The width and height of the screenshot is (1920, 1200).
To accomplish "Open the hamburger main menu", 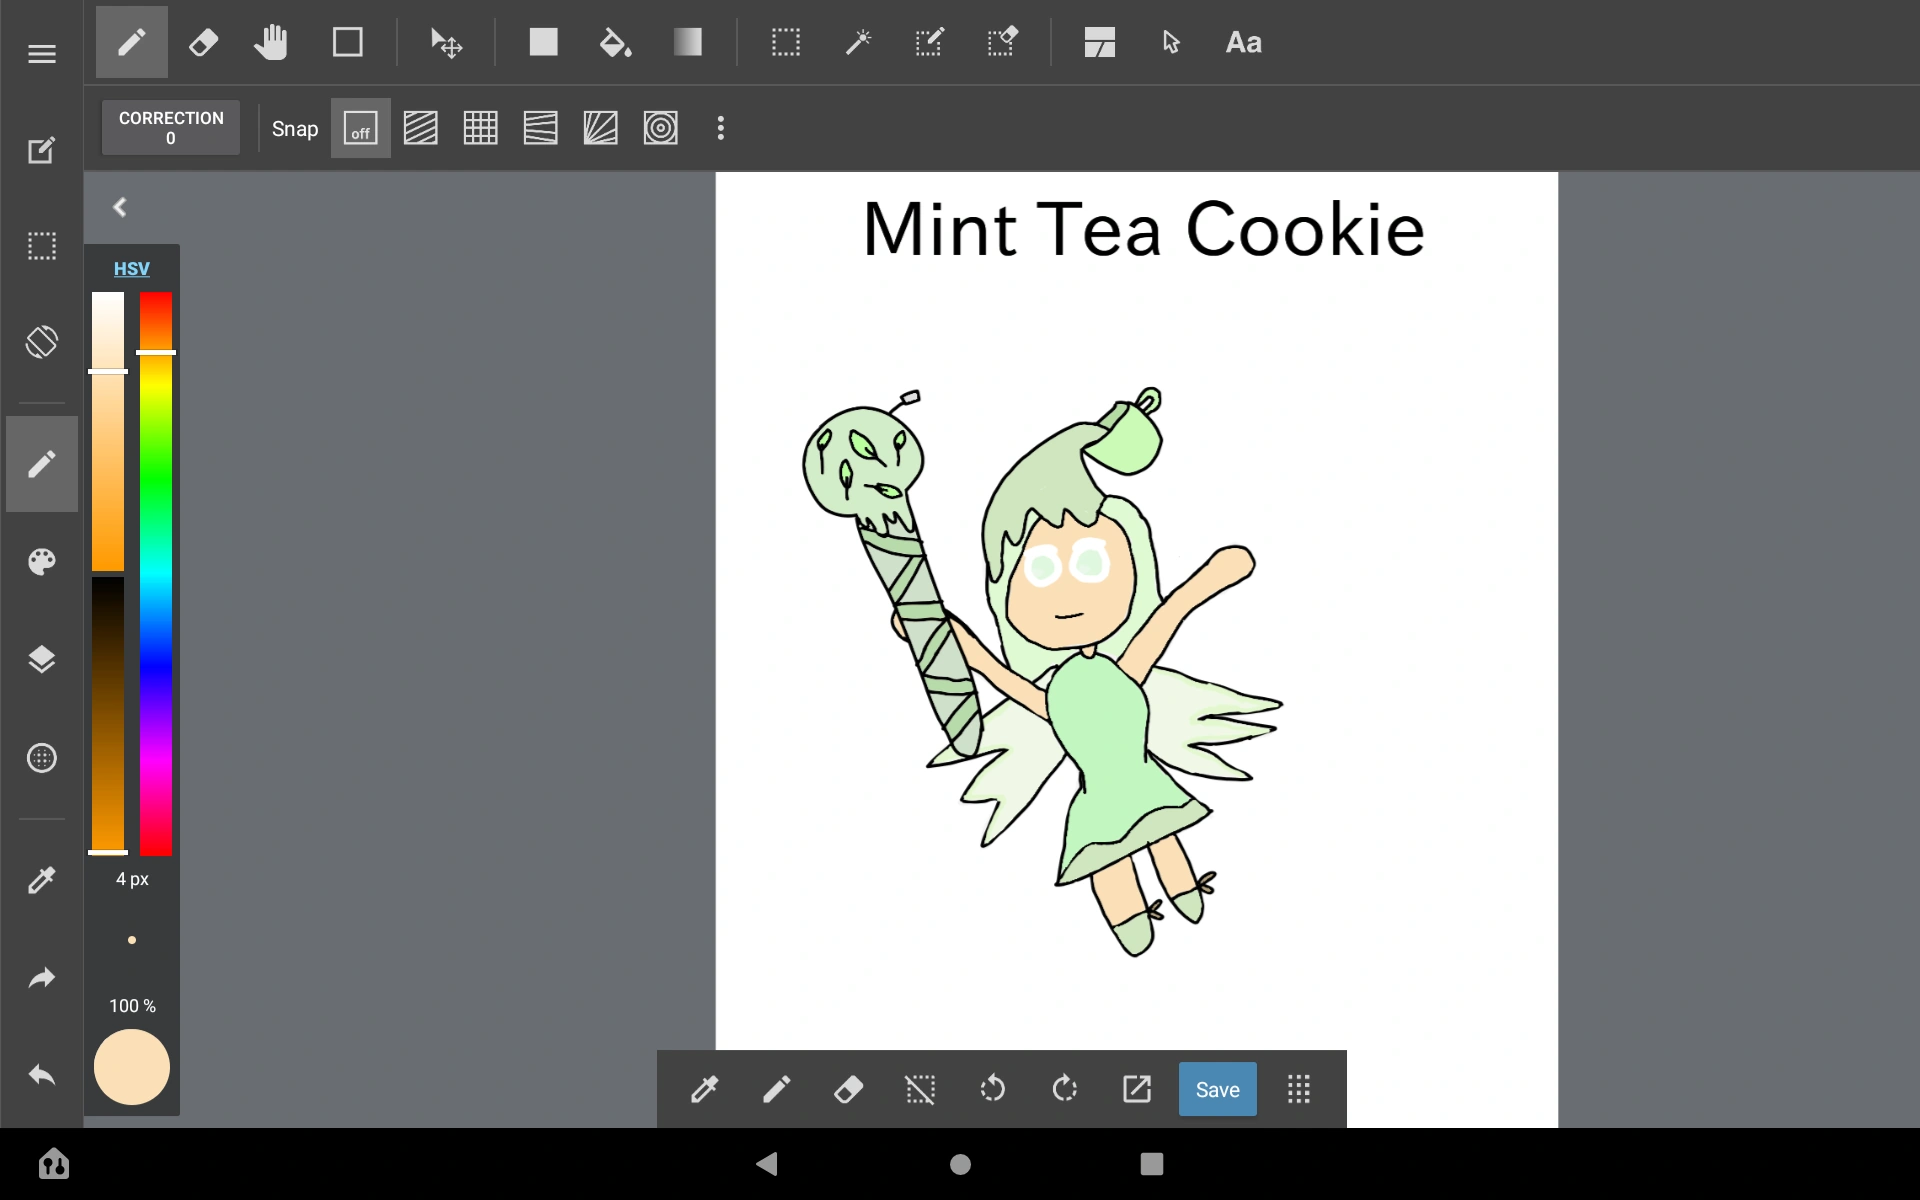I will tap(41, 53).
